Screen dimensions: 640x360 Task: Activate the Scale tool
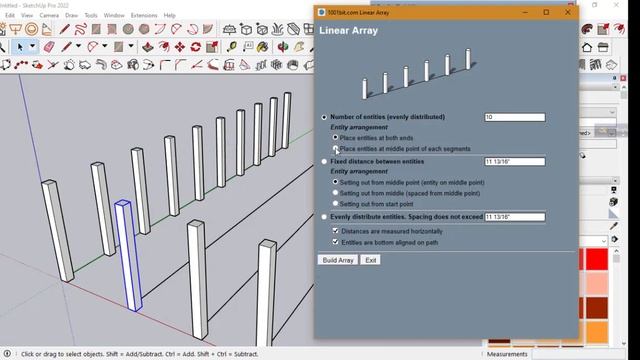coord(212,47)
